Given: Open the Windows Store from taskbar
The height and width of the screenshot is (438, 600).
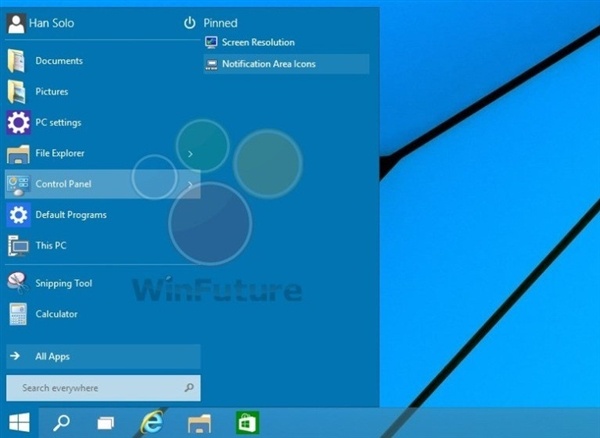Looking at the screenshot, I should click(248, 423).
